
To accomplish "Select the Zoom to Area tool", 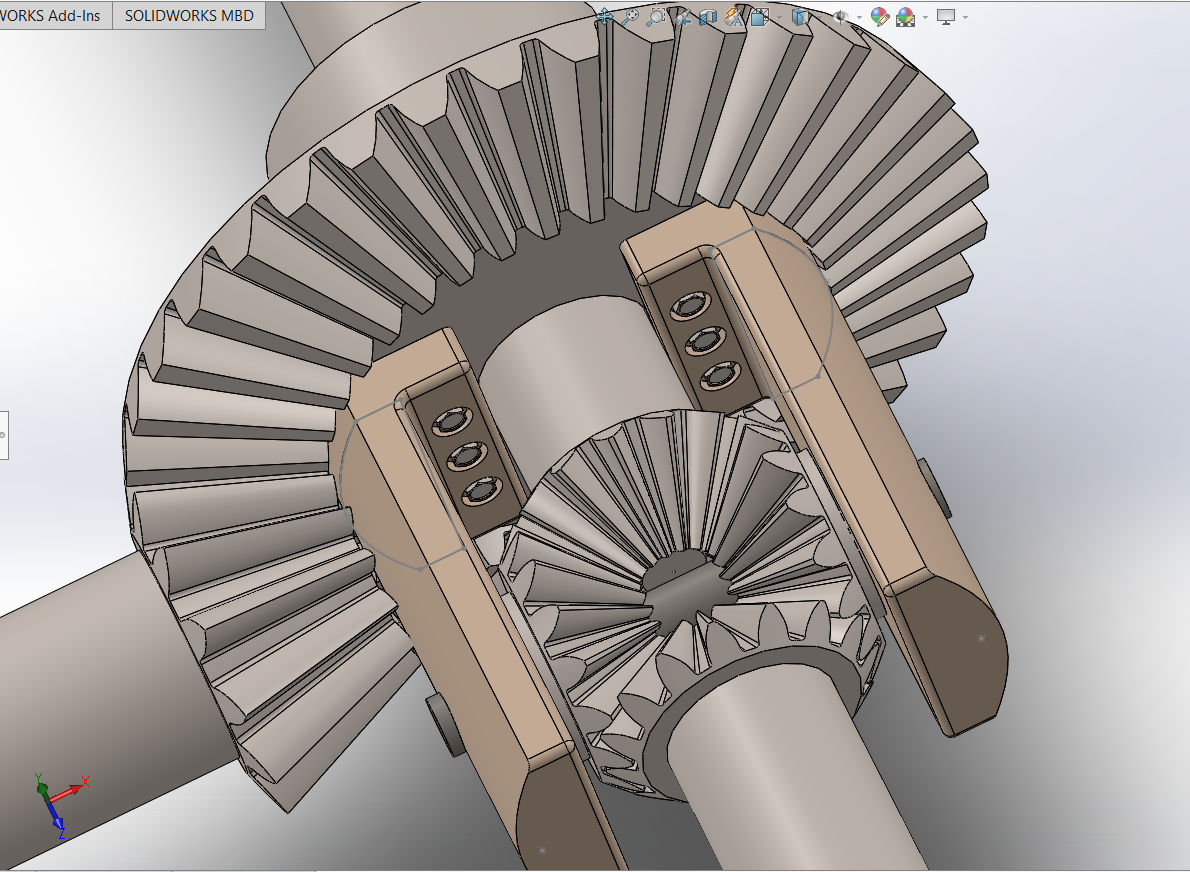I will pyautogui.click(x=656, y=16).
